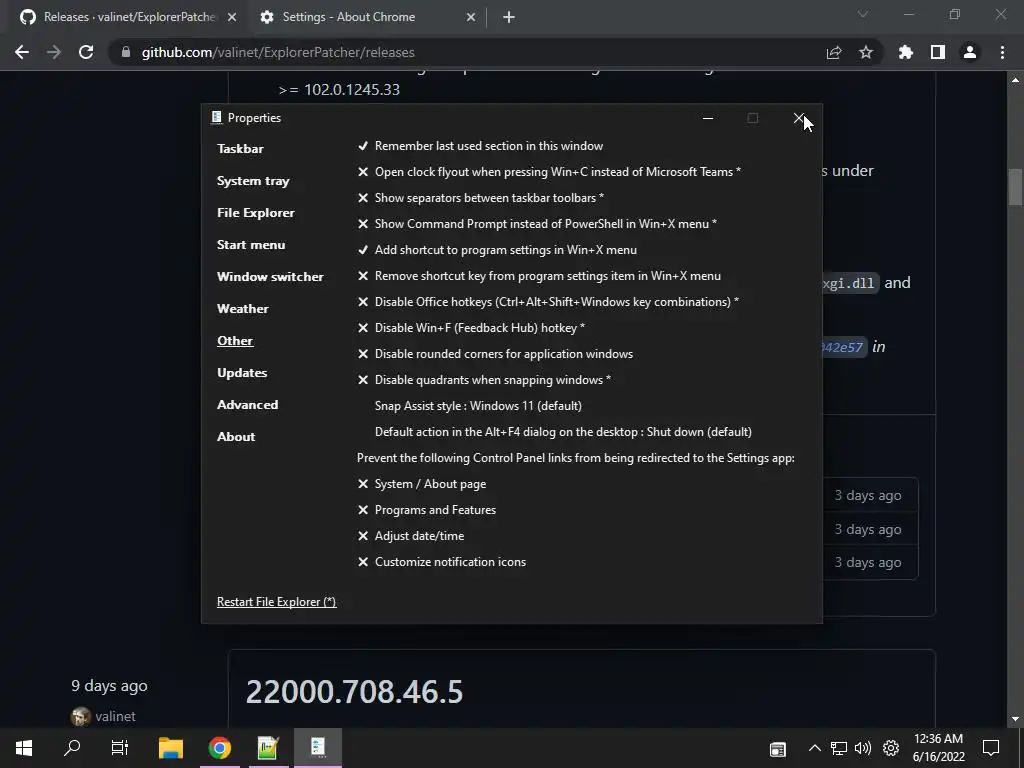This screenshot has width=1024, height=768.
Task: Select File Explorer section
Action: [255, 213]
